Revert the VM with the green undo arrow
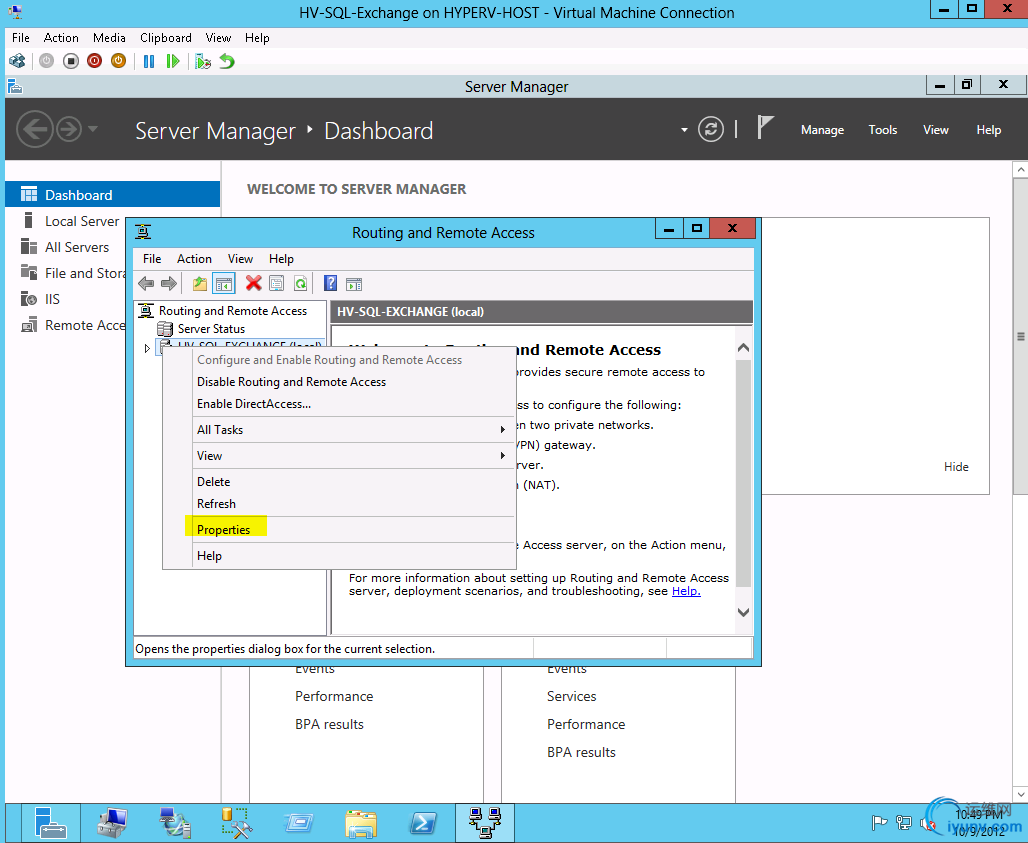1028x843 pixels. point(227,62)
